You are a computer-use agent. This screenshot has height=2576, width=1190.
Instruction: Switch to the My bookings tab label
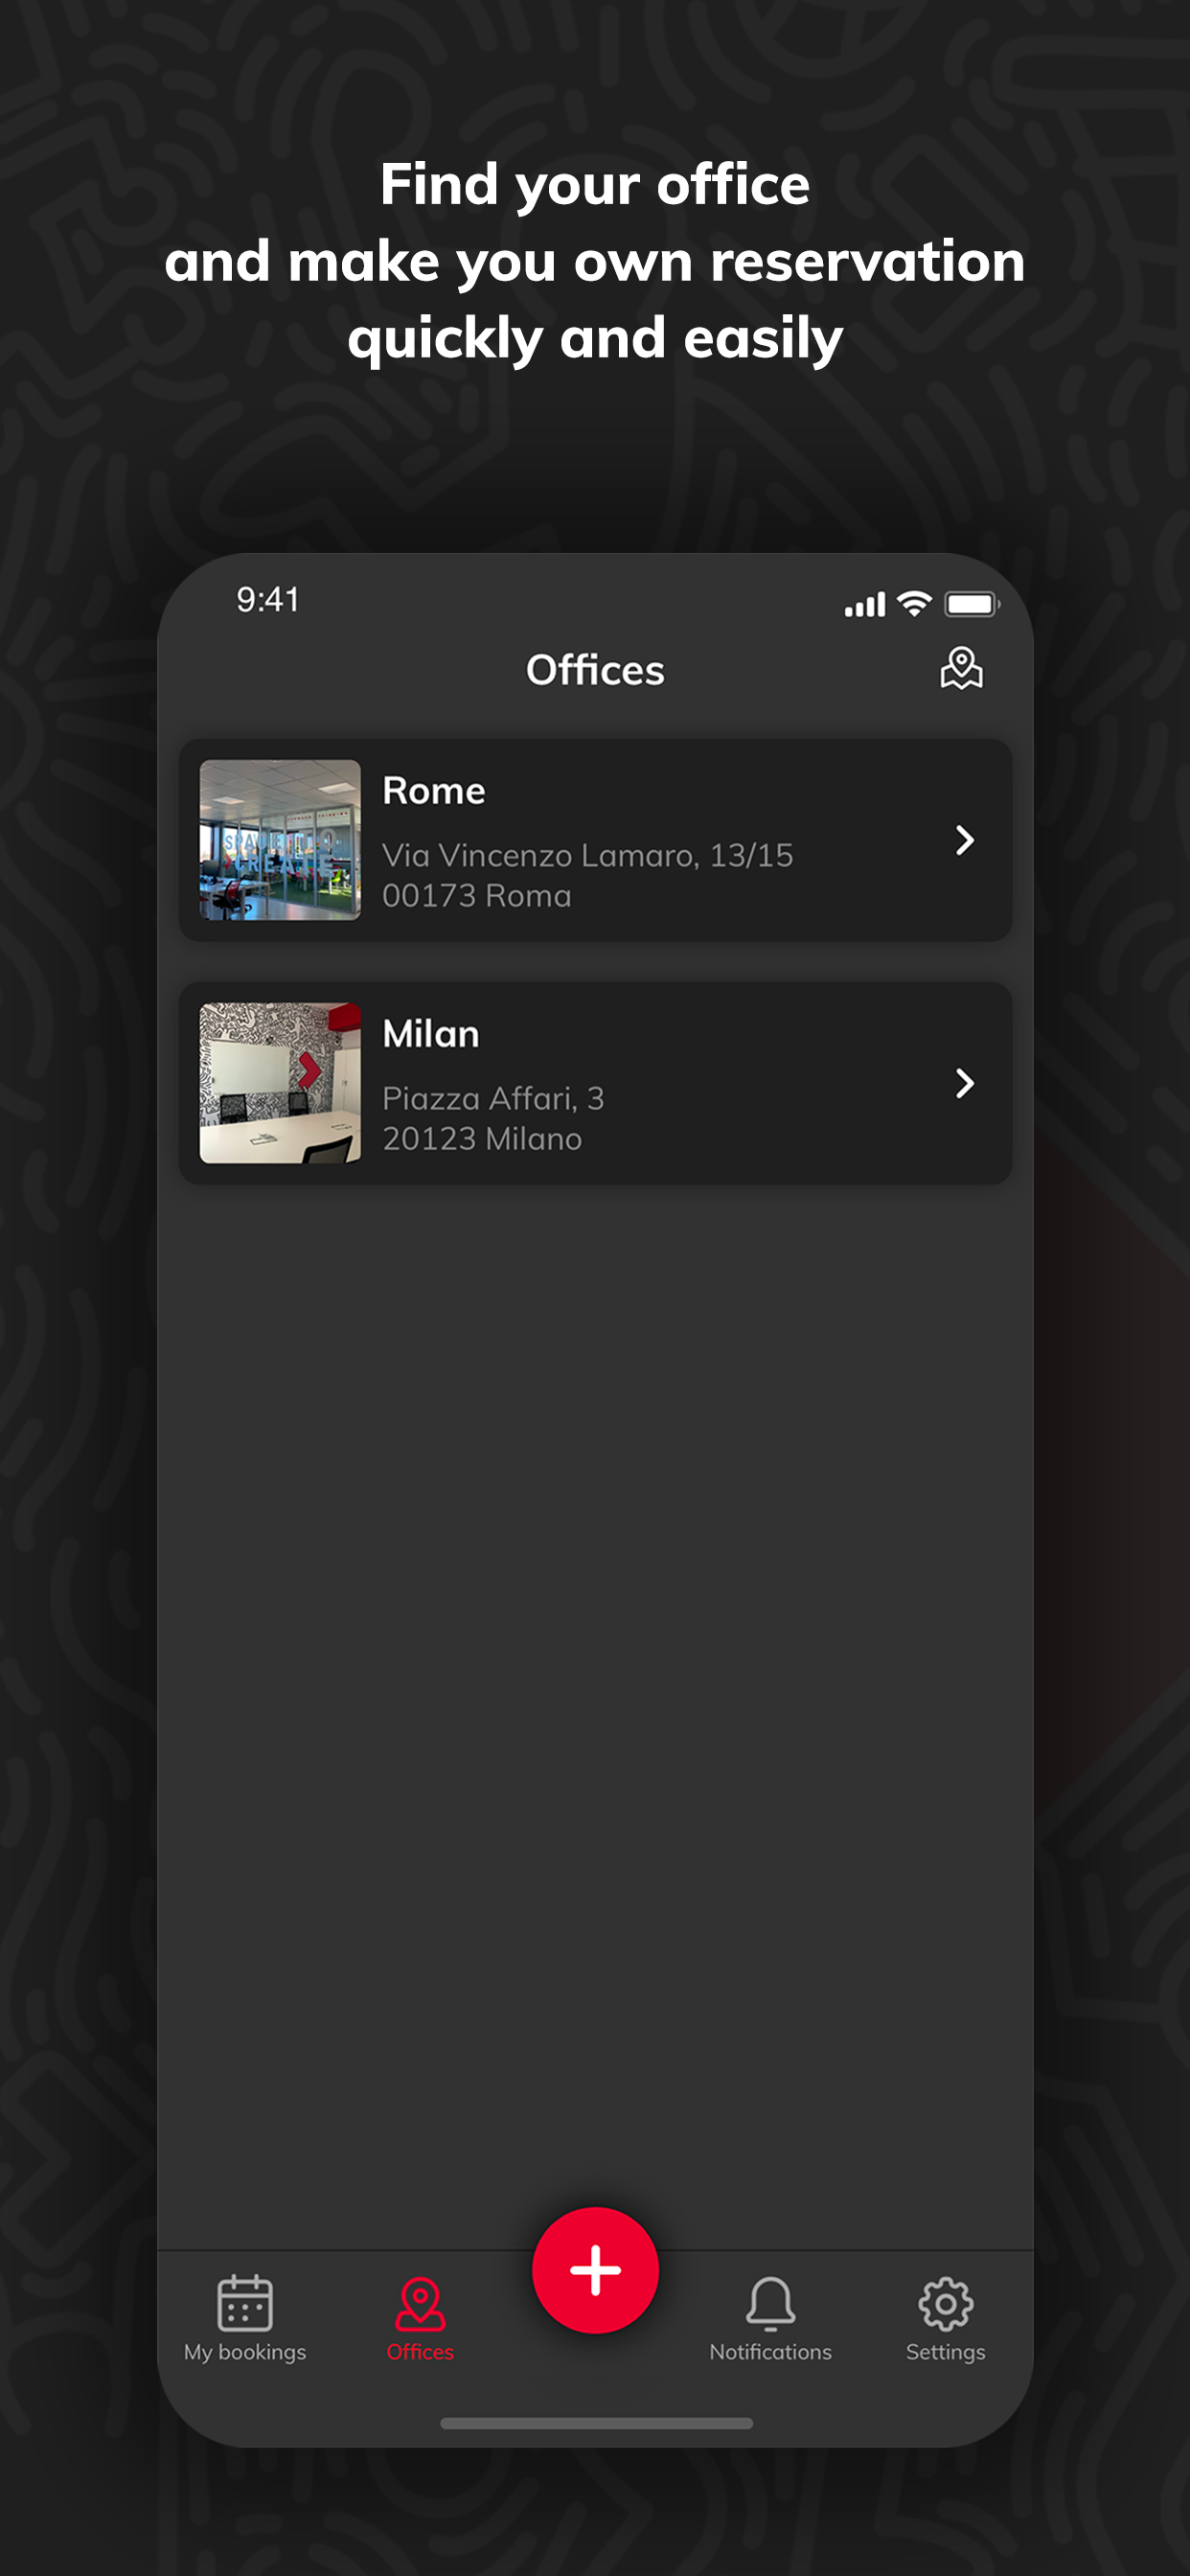coord(245,2352)
